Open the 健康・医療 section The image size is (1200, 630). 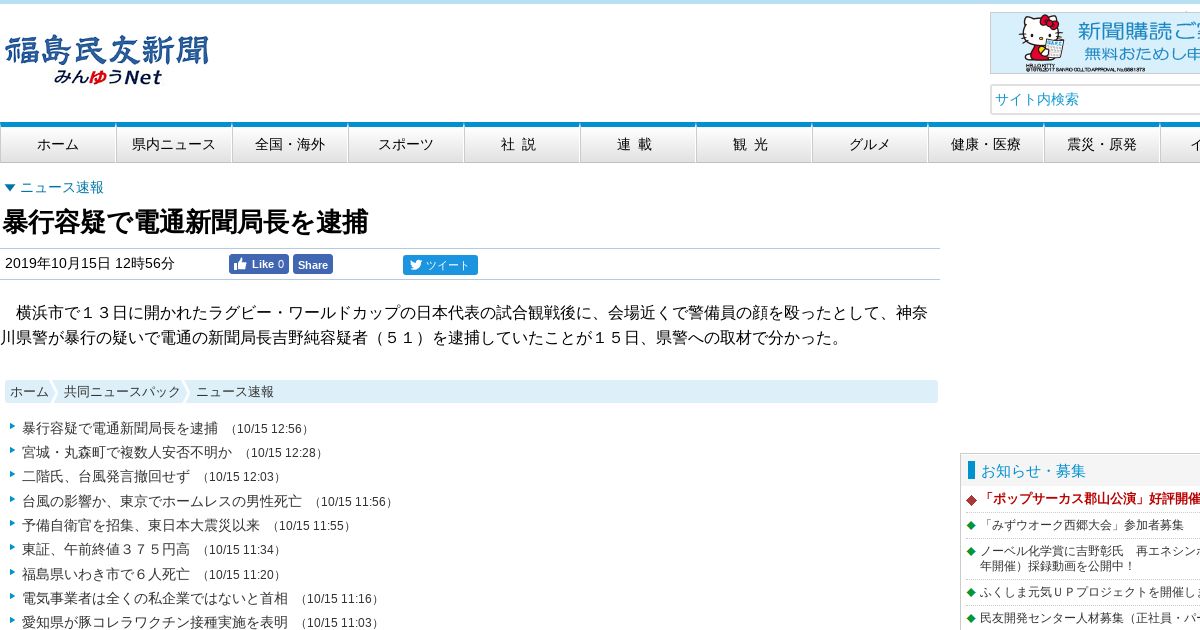click(986, 144)
